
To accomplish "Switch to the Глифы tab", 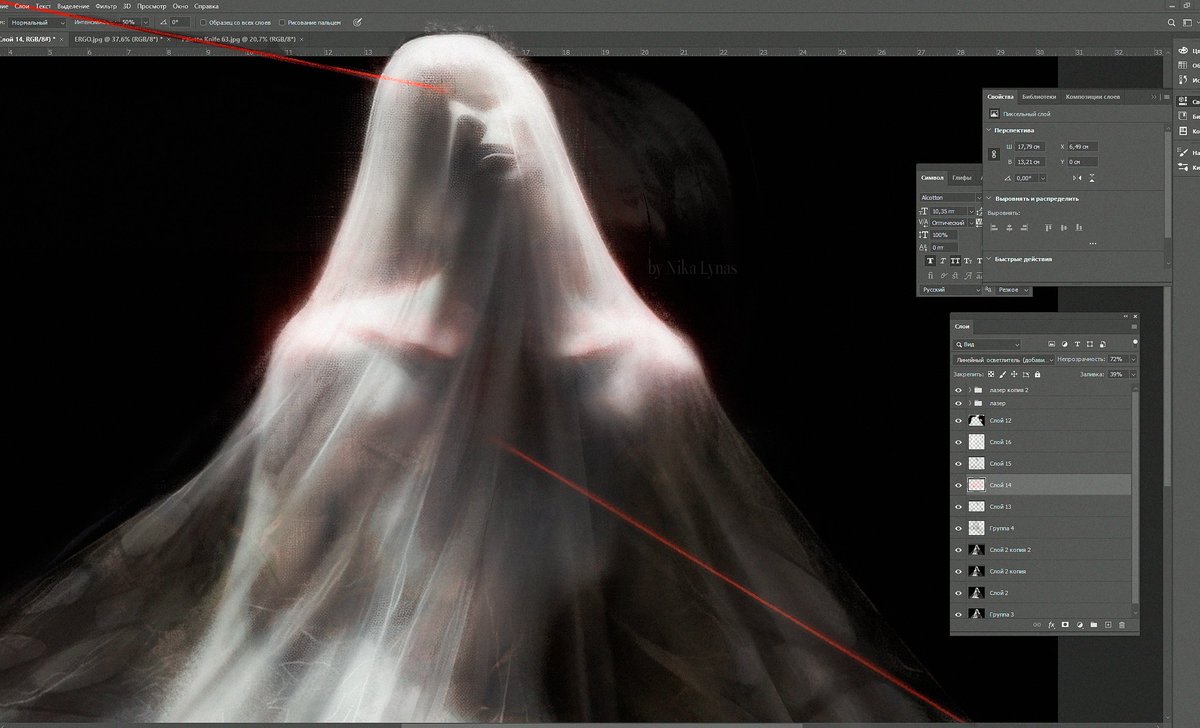I will click(962, 178).
